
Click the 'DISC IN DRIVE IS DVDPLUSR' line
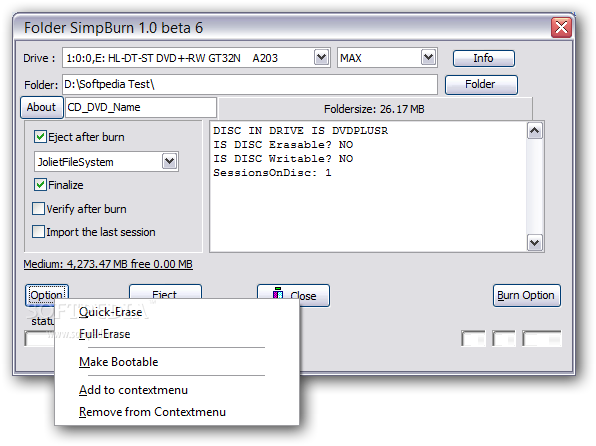click(301, 131)
